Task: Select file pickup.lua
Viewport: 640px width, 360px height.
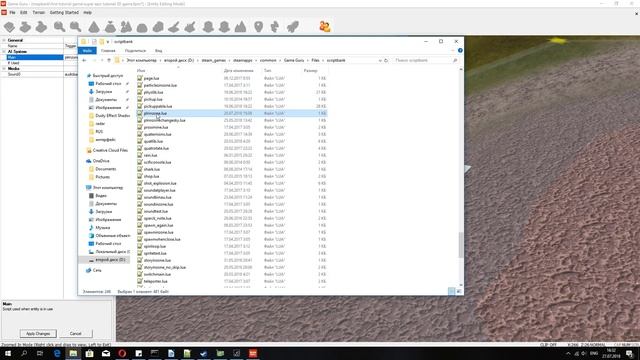Action: (x=153, y=99)
